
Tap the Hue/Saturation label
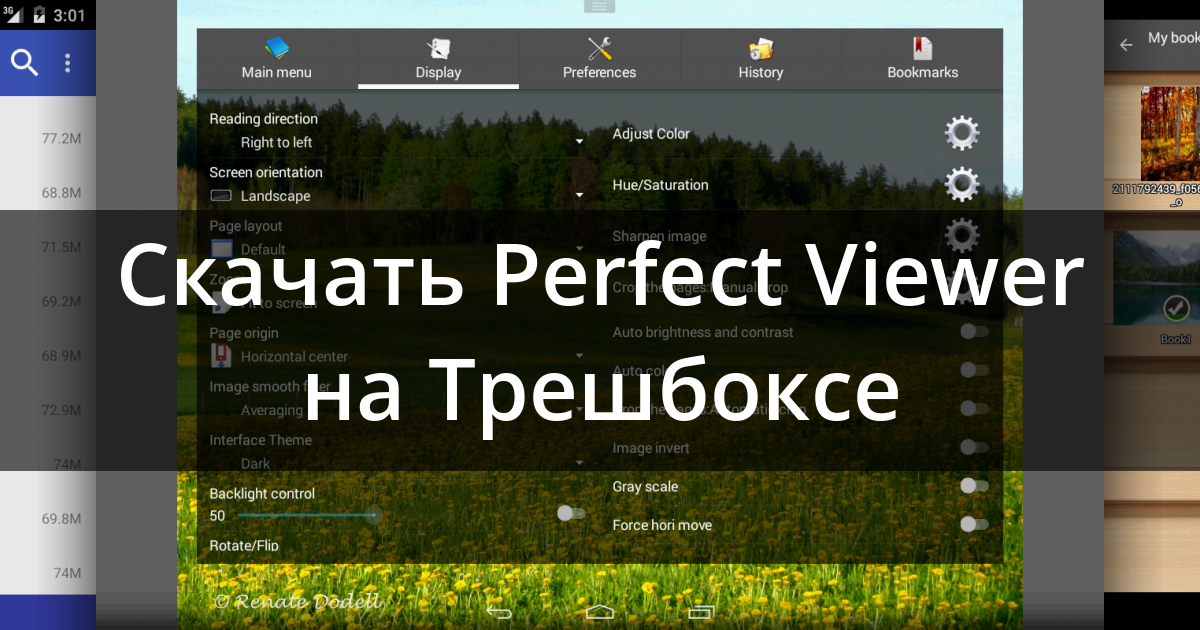(x=660, y=184)
